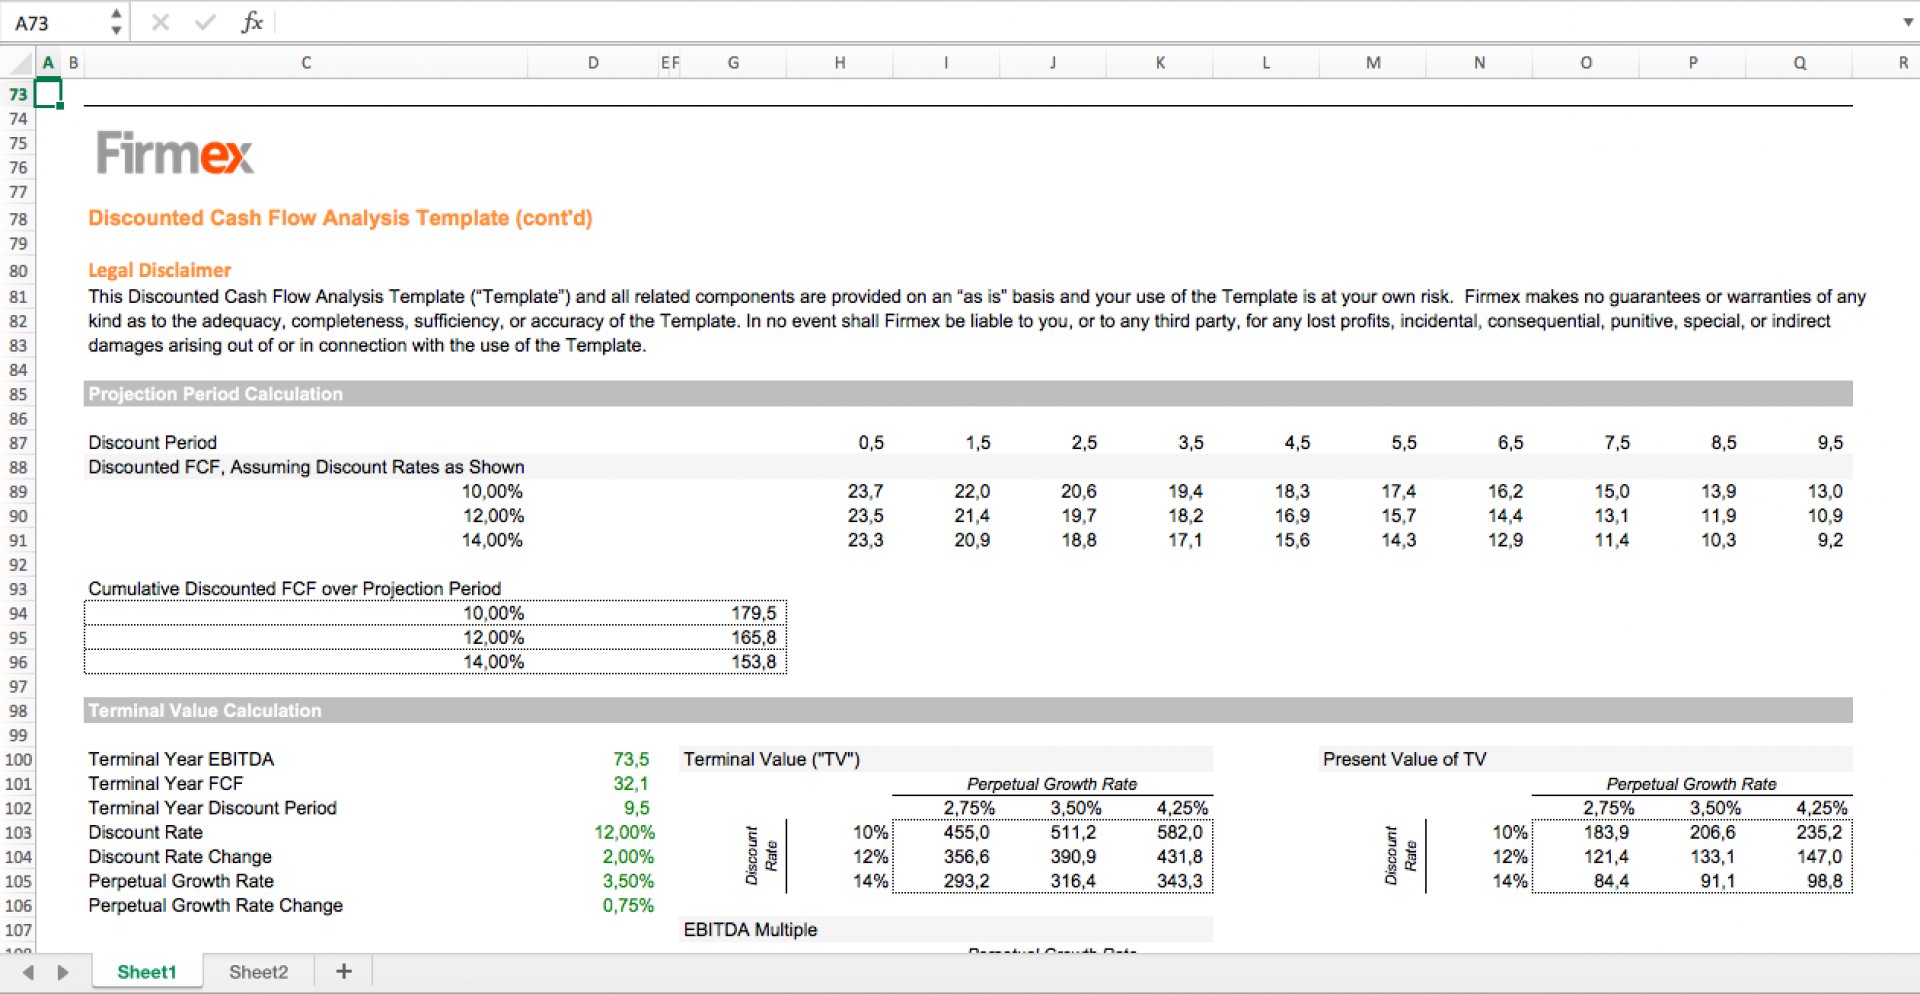Switch to the Sheet1 tab
The image size is (1920, 994).
point(147,972)
